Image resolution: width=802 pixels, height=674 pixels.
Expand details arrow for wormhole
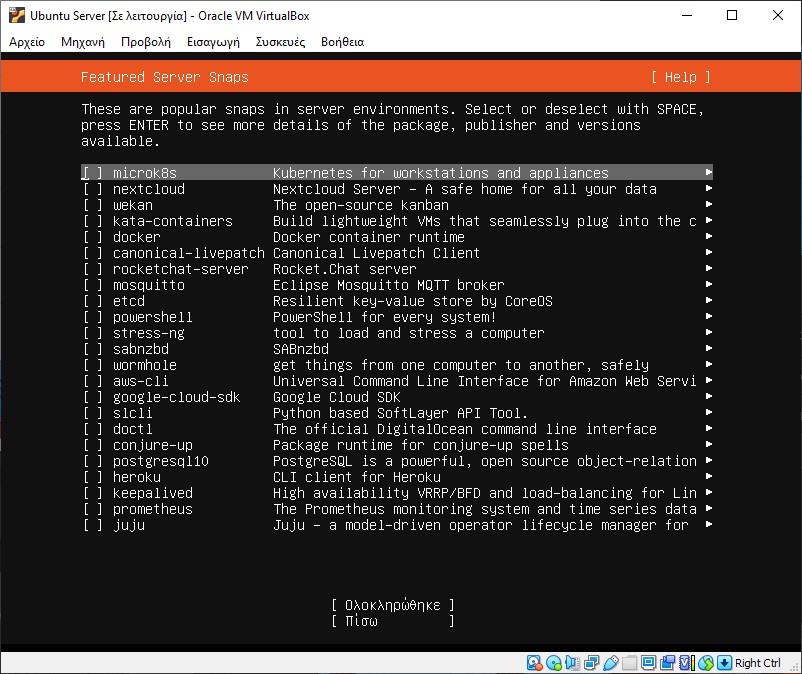tap(708, 365)
